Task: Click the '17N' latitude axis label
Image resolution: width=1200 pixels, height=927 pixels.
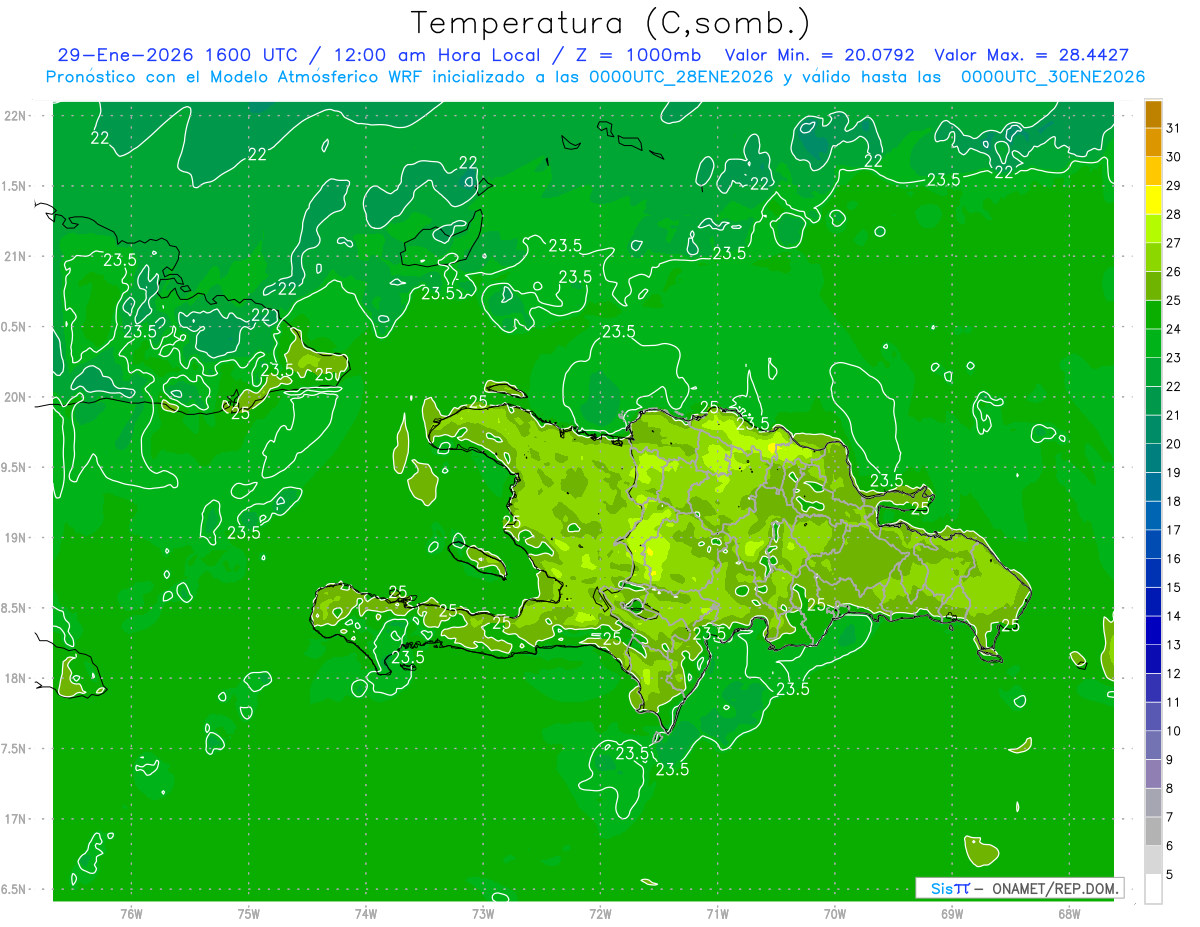Action: point(17,819)
